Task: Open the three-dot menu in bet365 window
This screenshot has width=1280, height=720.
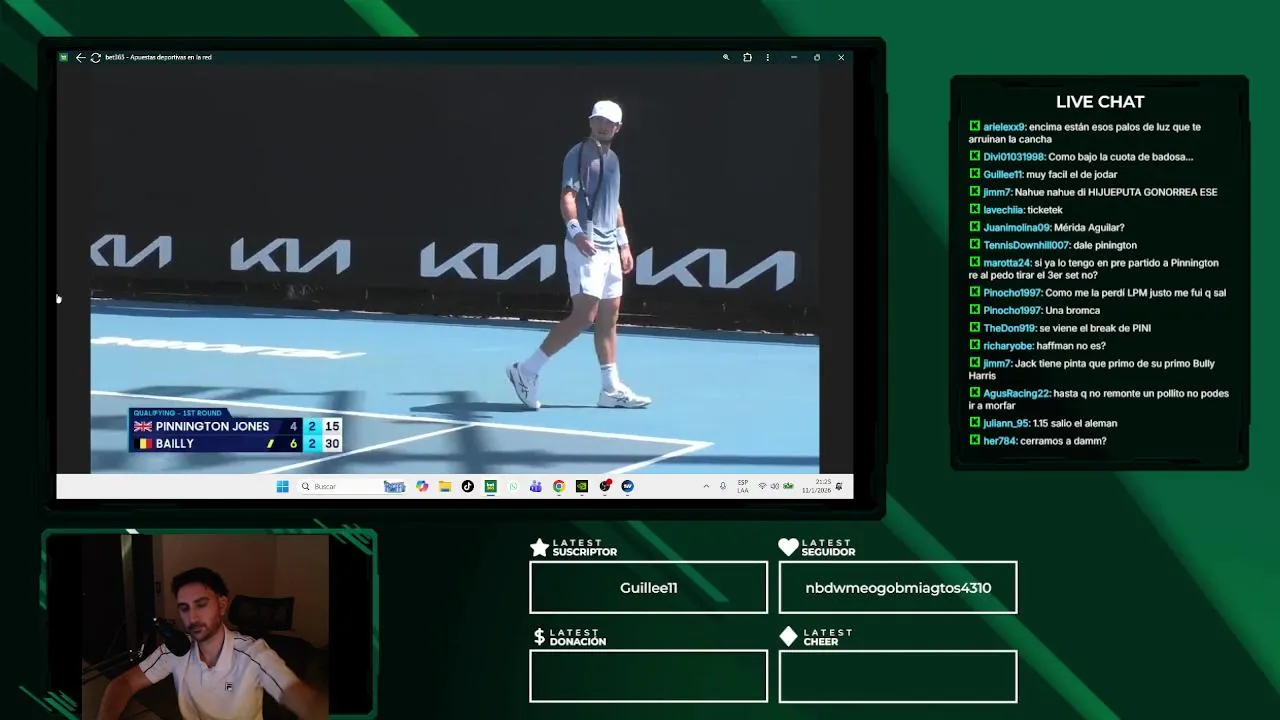Action: coord(768,57)
